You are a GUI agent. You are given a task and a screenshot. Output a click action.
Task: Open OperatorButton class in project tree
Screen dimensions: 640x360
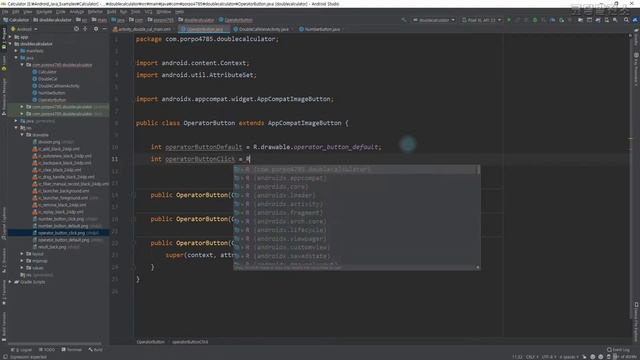pos(52,100)
